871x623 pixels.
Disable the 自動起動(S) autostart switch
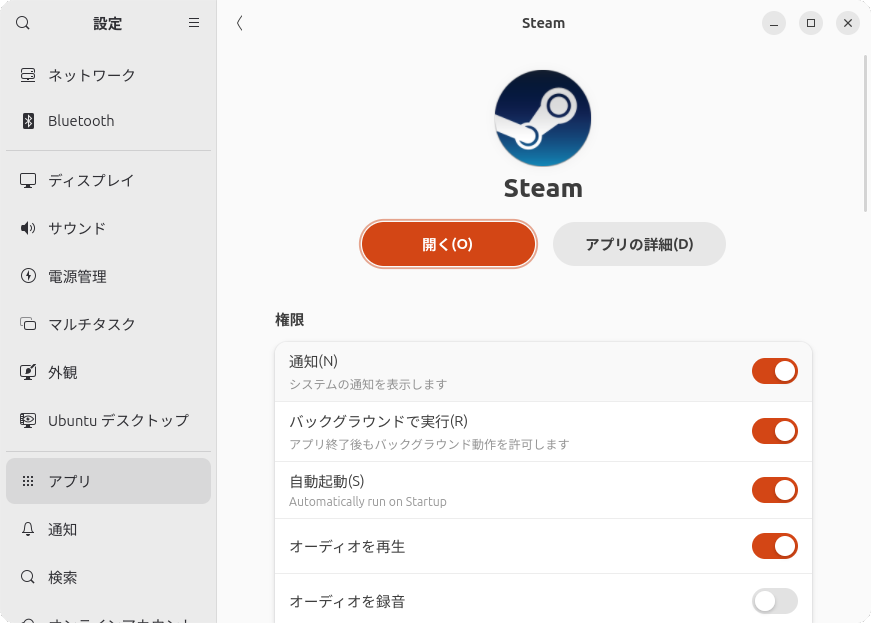[774, 490]
